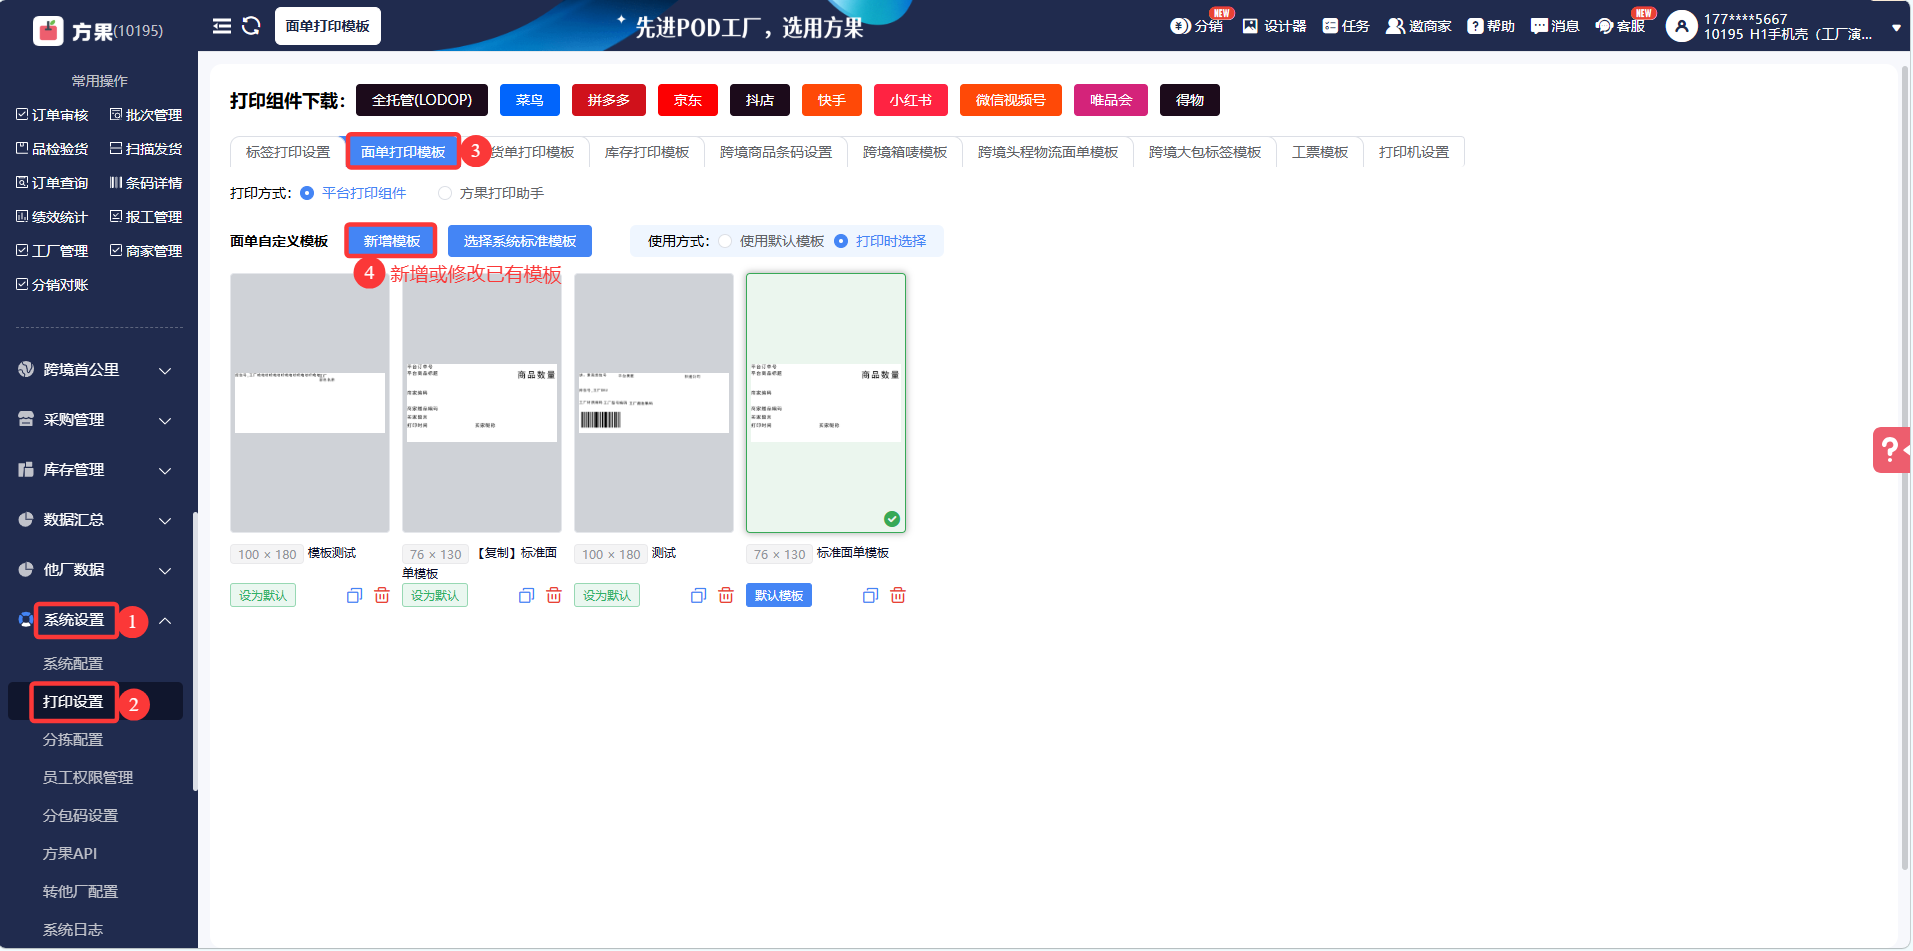Switch to 标签打印设置 tab

coord(287,152)
